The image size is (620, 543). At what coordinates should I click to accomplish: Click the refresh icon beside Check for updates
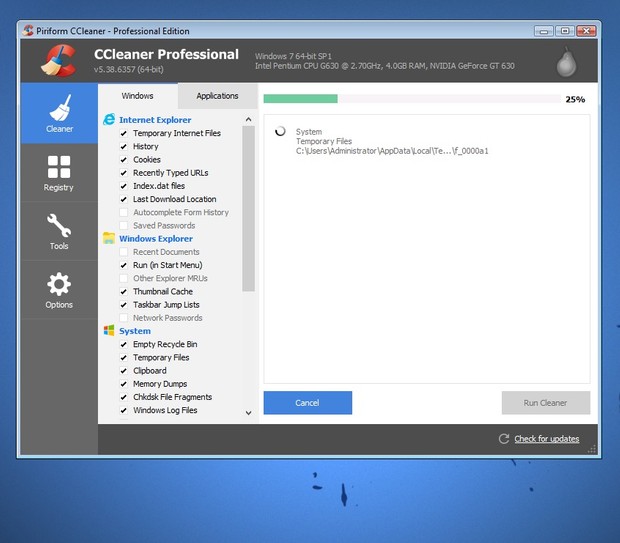click(504, 439)
